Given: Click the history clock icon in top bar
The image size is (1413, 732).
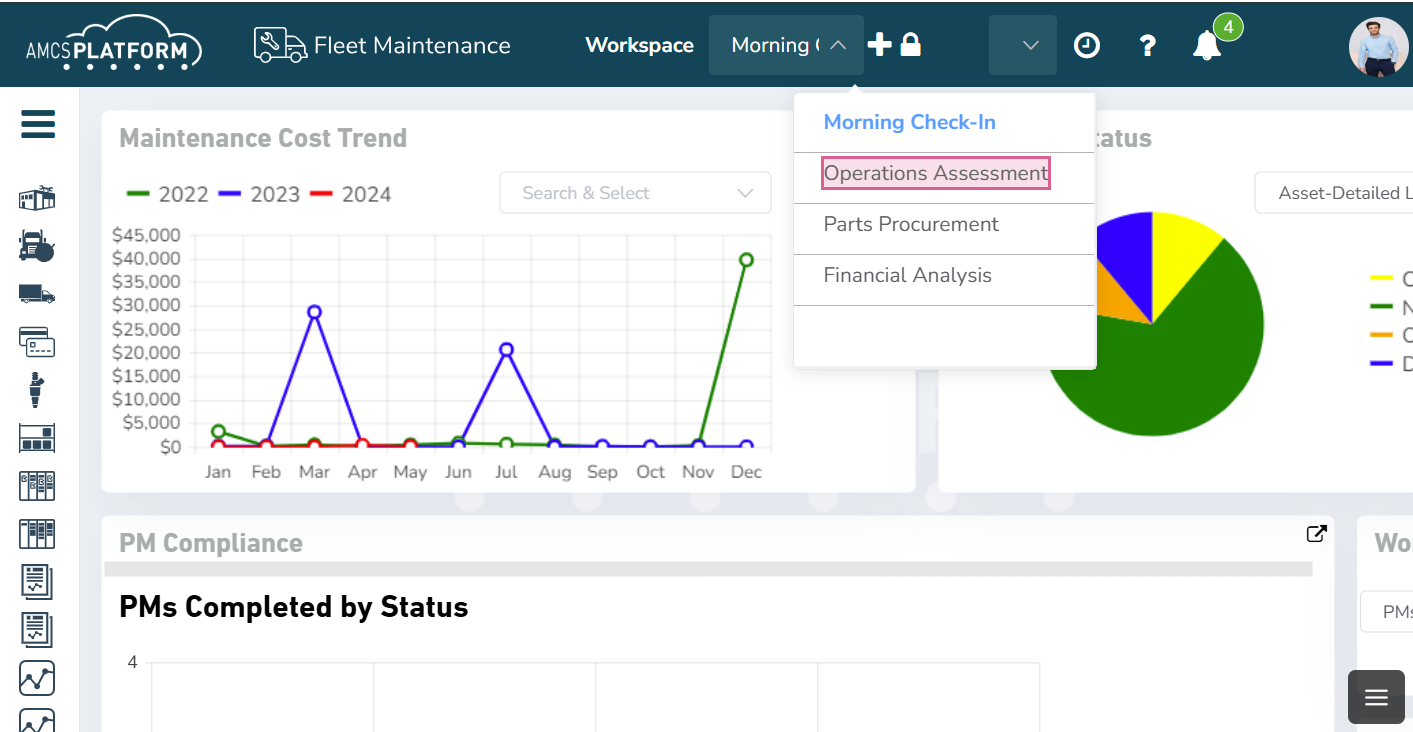Looking at the screenshot, I should [1086, 45].
